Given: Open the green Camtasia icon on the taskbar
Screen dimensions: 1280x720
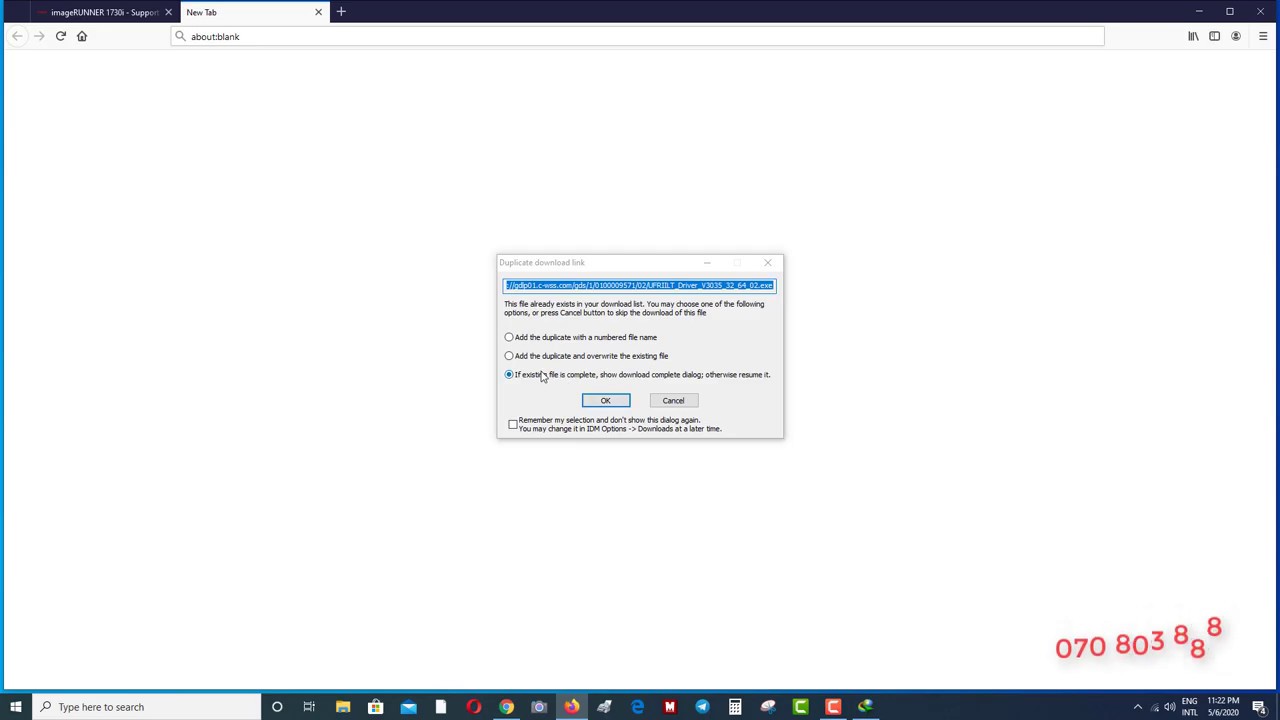Looking at the screenshot, I should [800, 707].
